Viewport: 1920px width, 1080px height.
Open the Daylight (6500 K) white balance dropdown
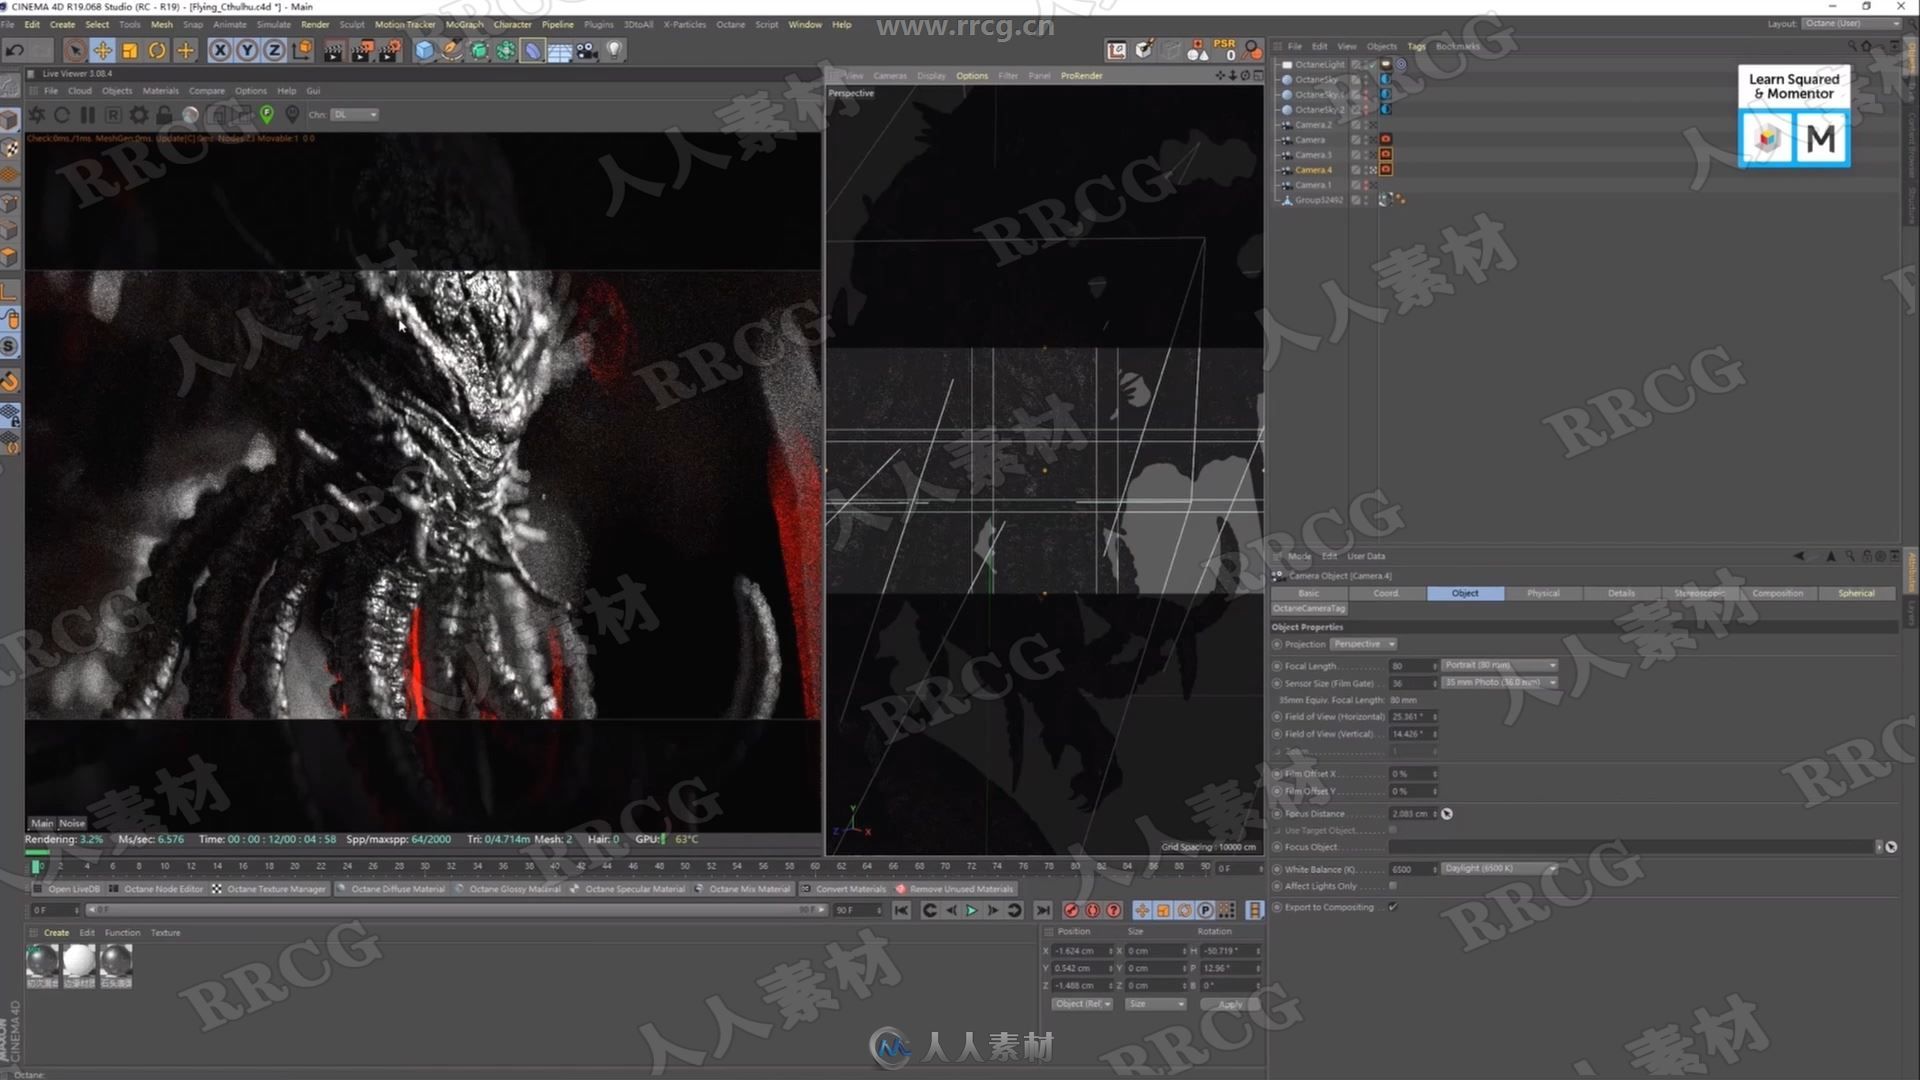coord(1499,868)
